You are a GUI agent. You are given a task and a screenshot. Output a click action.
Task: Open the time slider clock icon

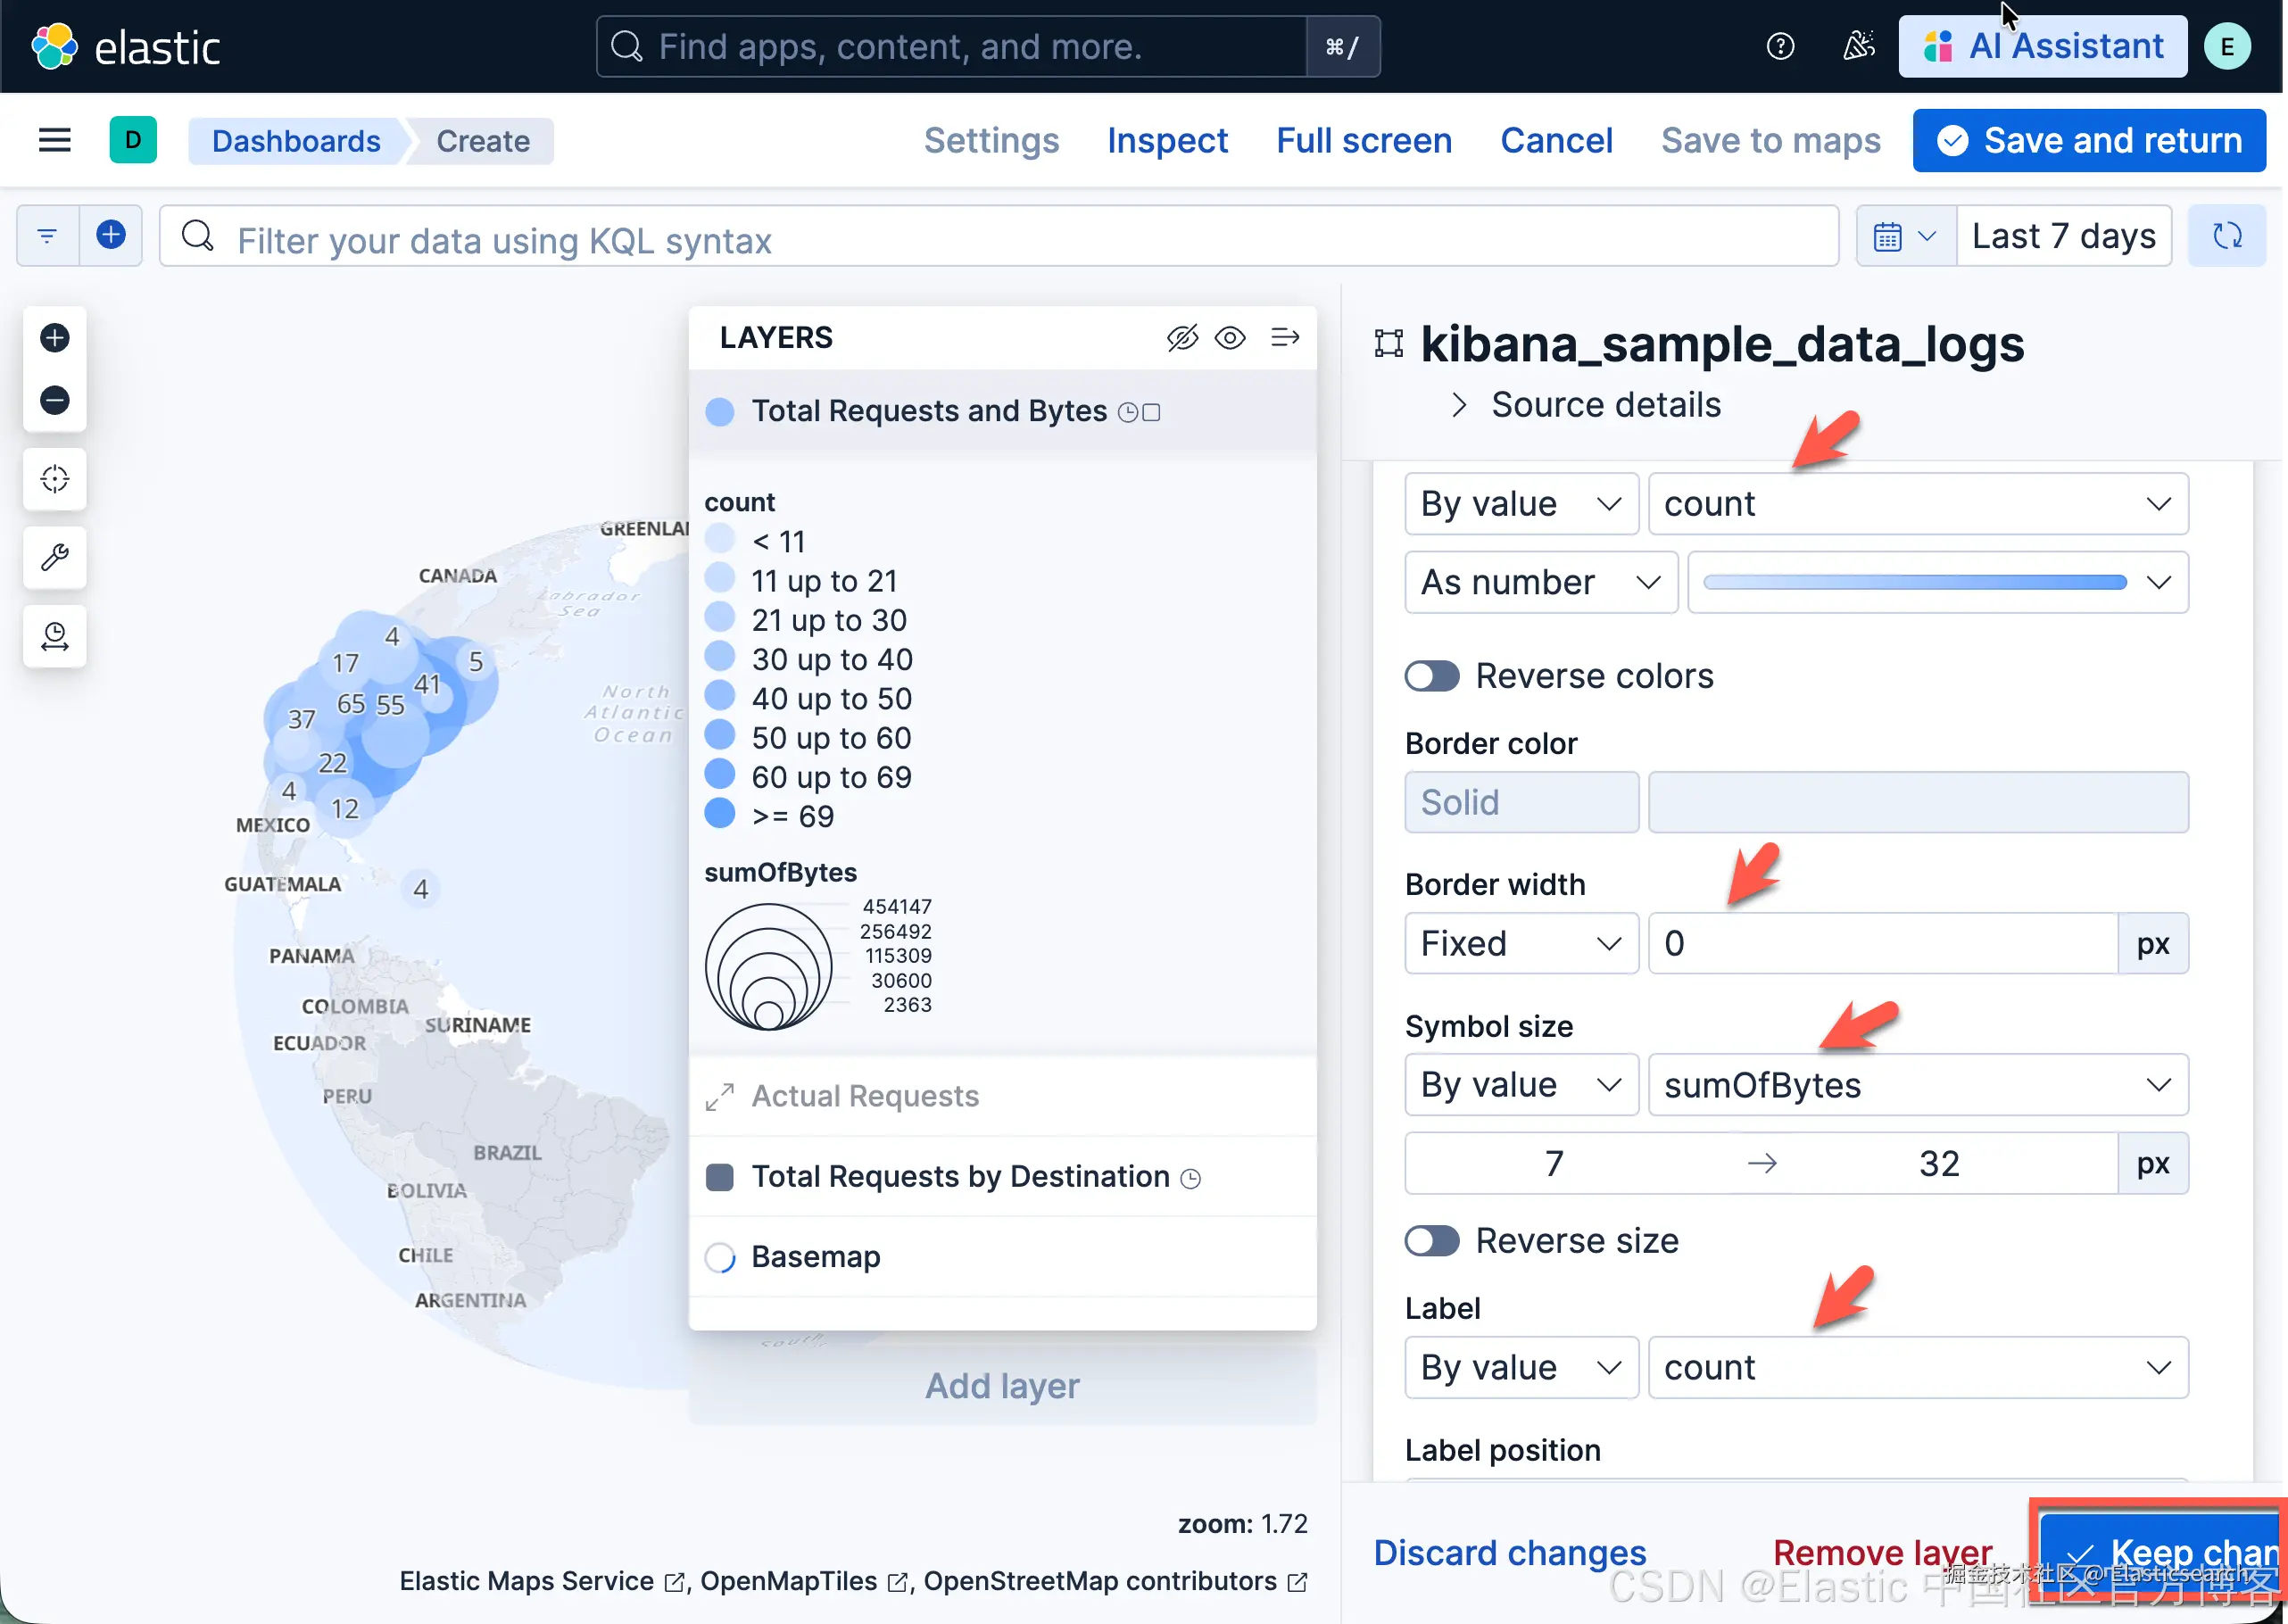tap(55, 636)
